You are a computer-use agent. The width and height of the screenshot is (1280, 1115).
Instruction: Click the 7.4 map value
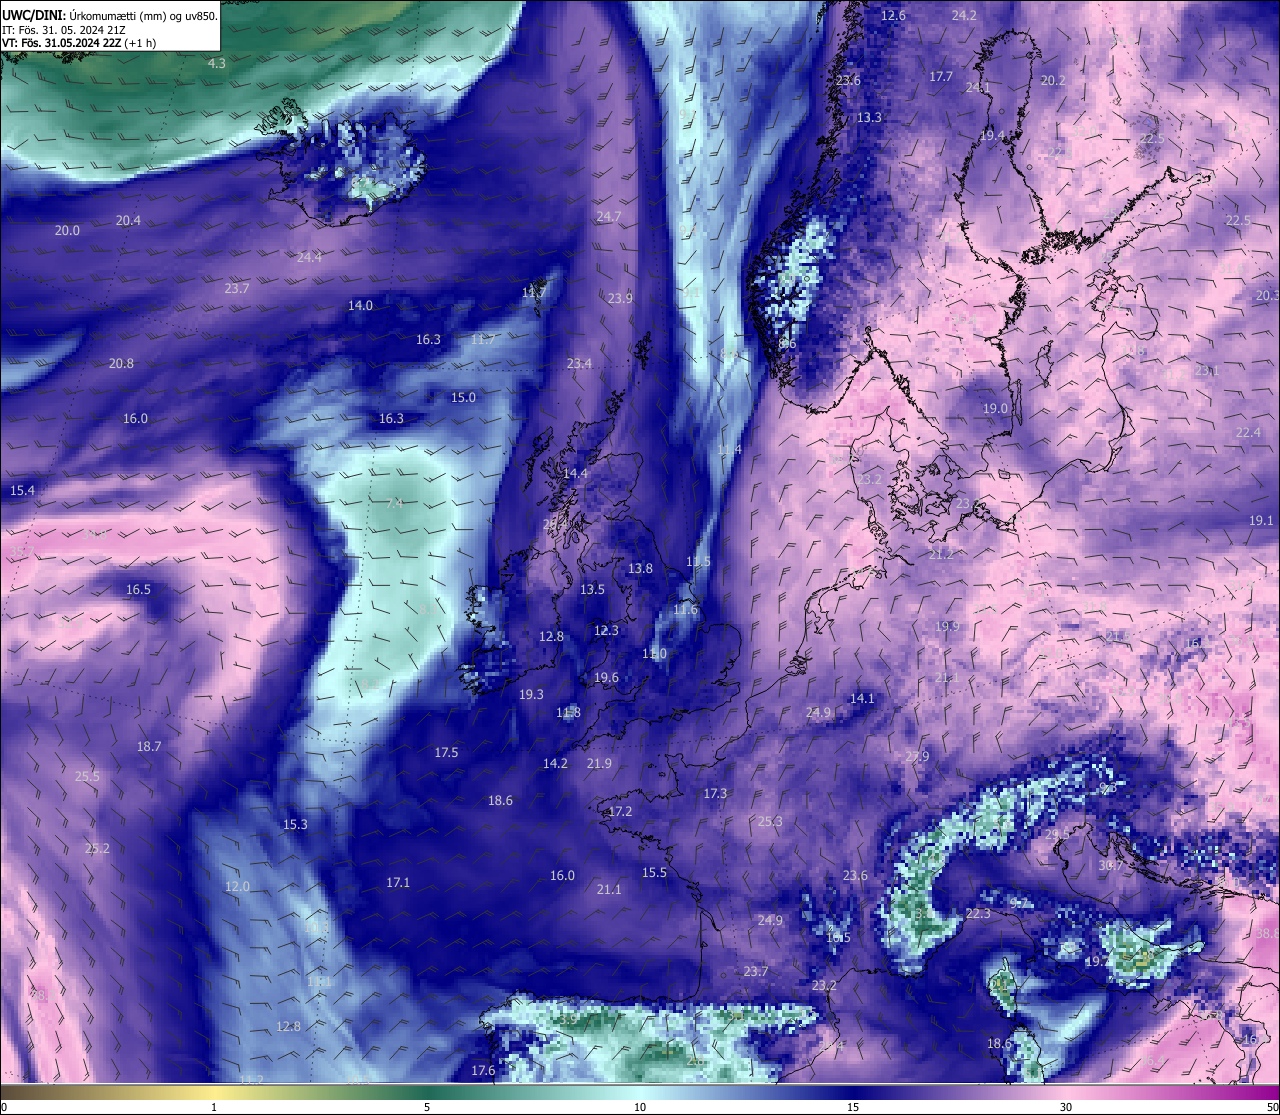click(x=394, y=503)
